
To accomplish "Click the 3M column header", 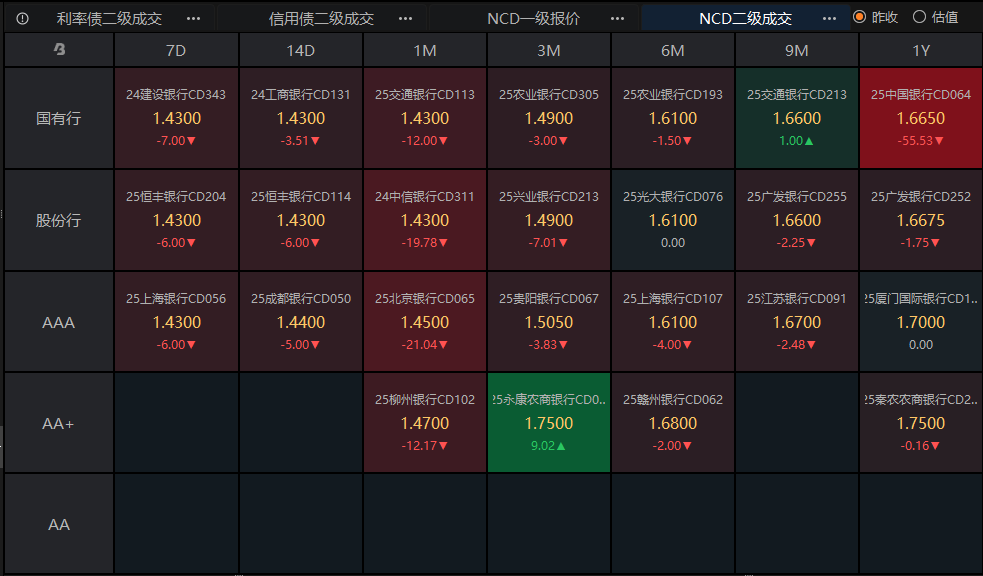I will point(549,50).
